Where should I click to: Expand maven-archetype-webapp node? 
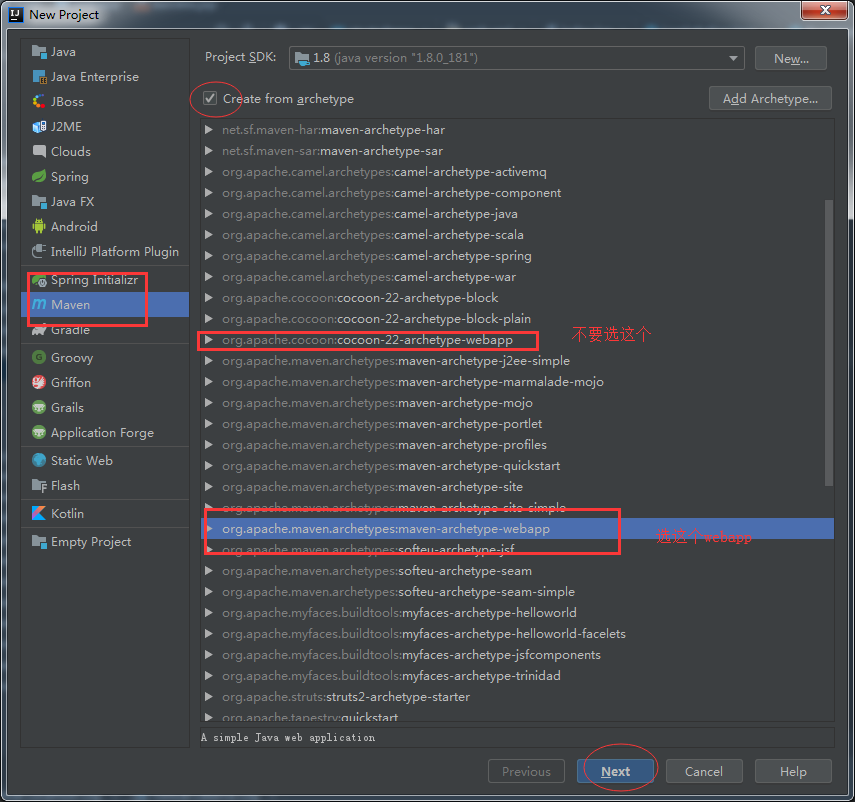208,529
